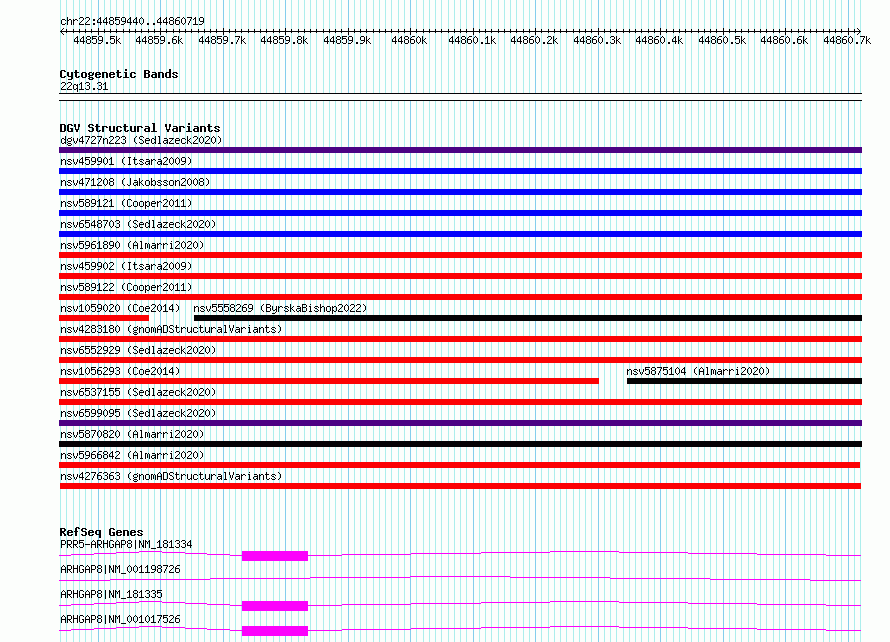Click the red nsv6552929 variant bar
890x642 pixels.
coord(460,360)
